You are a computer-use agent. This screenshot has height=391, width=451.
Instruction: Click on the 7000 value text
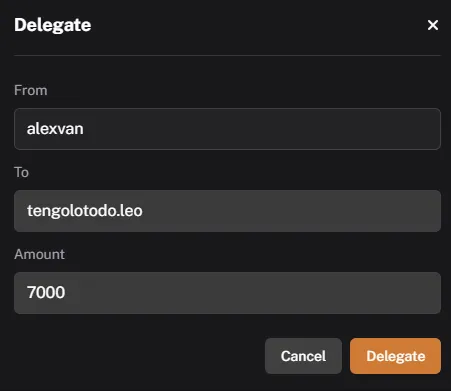[x=46, y=292]
